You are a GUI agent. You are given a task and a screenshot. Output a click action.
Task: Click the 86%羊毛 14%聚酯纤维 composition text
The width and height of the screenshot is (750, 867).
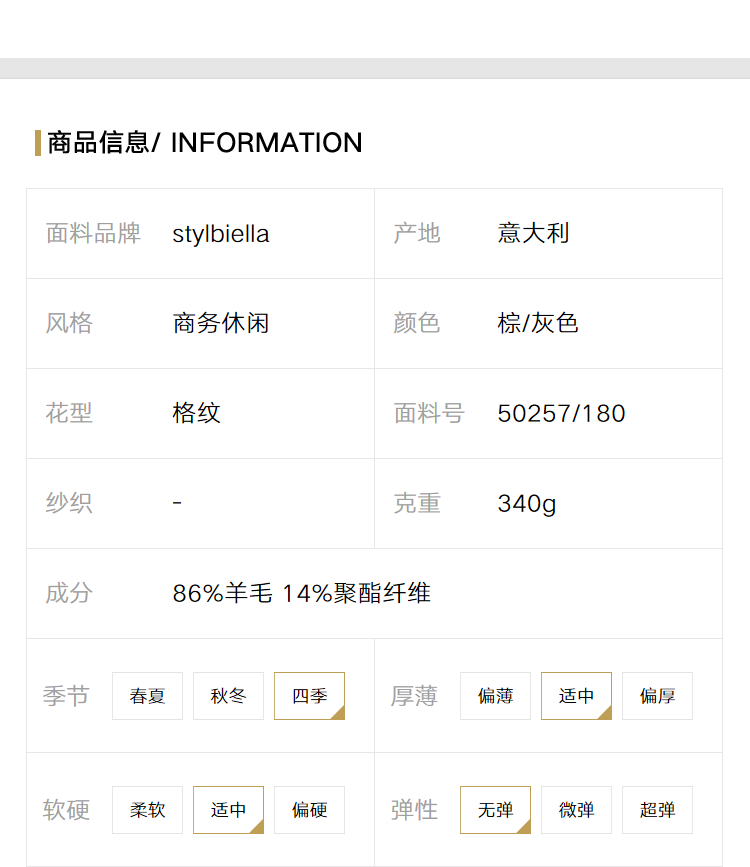tap(301, 593)
